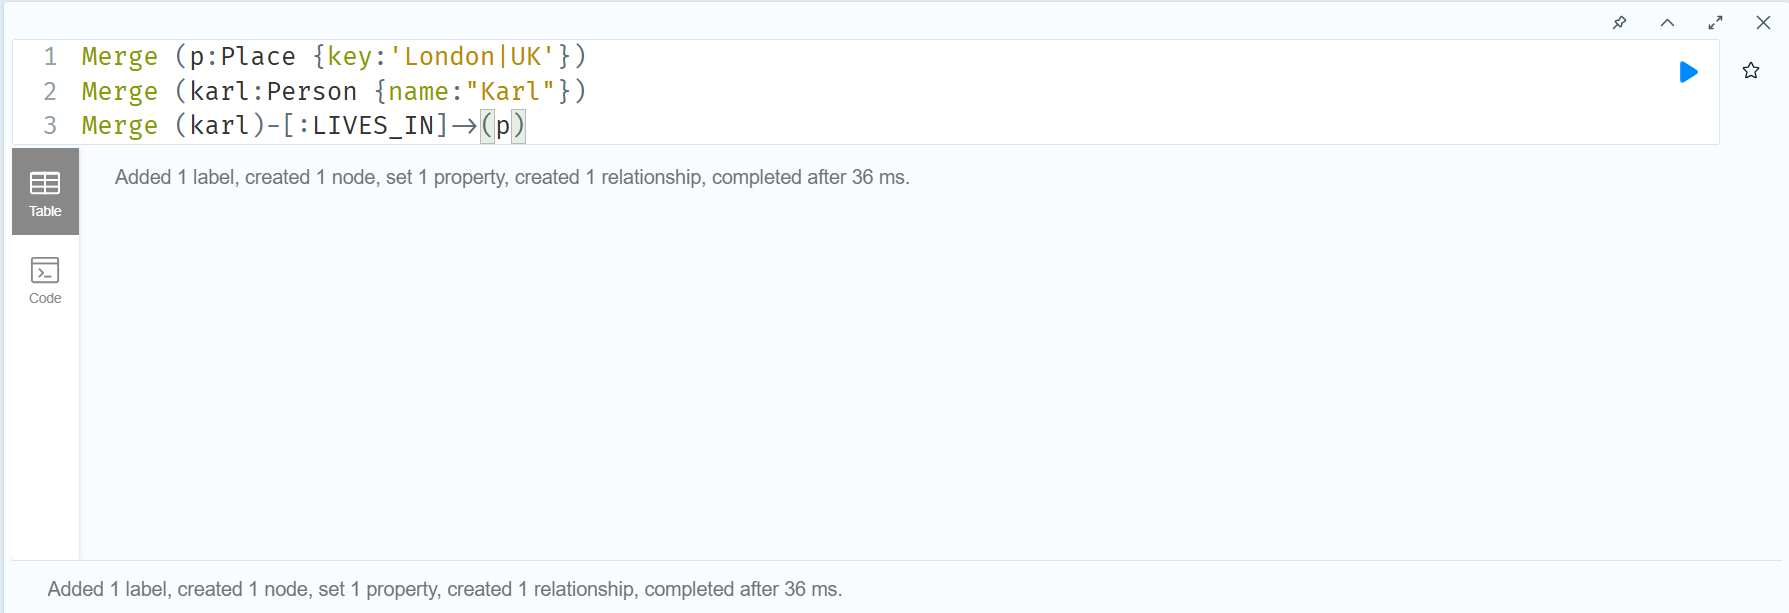Switch to the Table view
1789x613 pixels.
(x=45, y=192)
